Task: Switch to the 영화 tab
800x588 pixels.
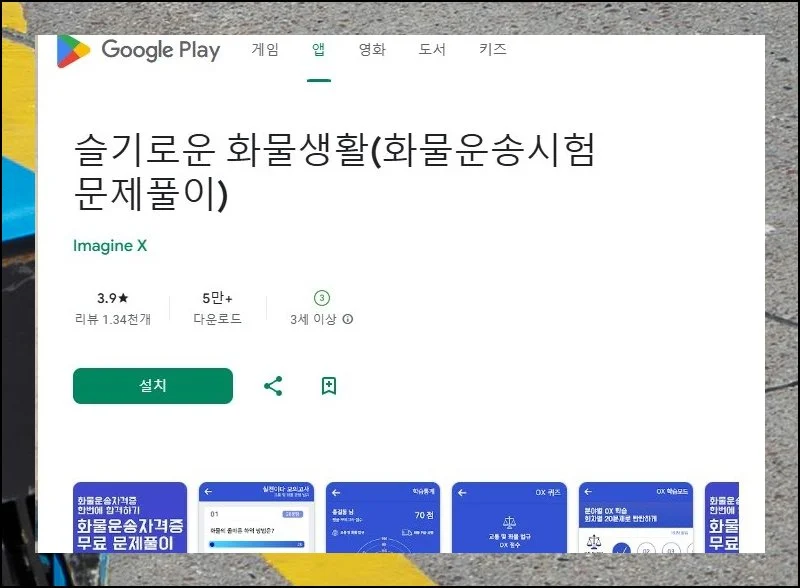Action: pos(372,50)
